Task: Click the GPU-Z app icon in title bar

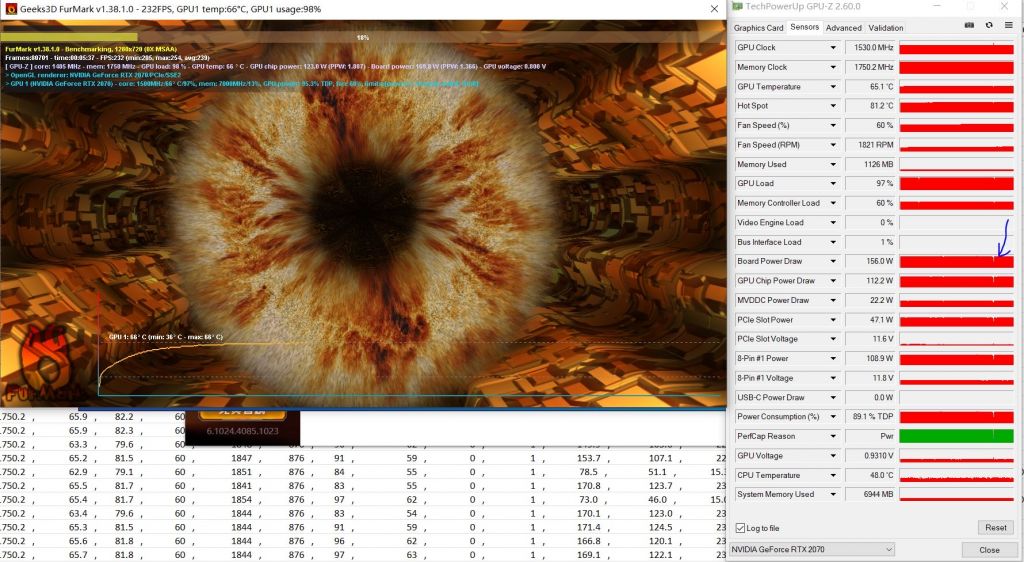Action: click(738, 6)
